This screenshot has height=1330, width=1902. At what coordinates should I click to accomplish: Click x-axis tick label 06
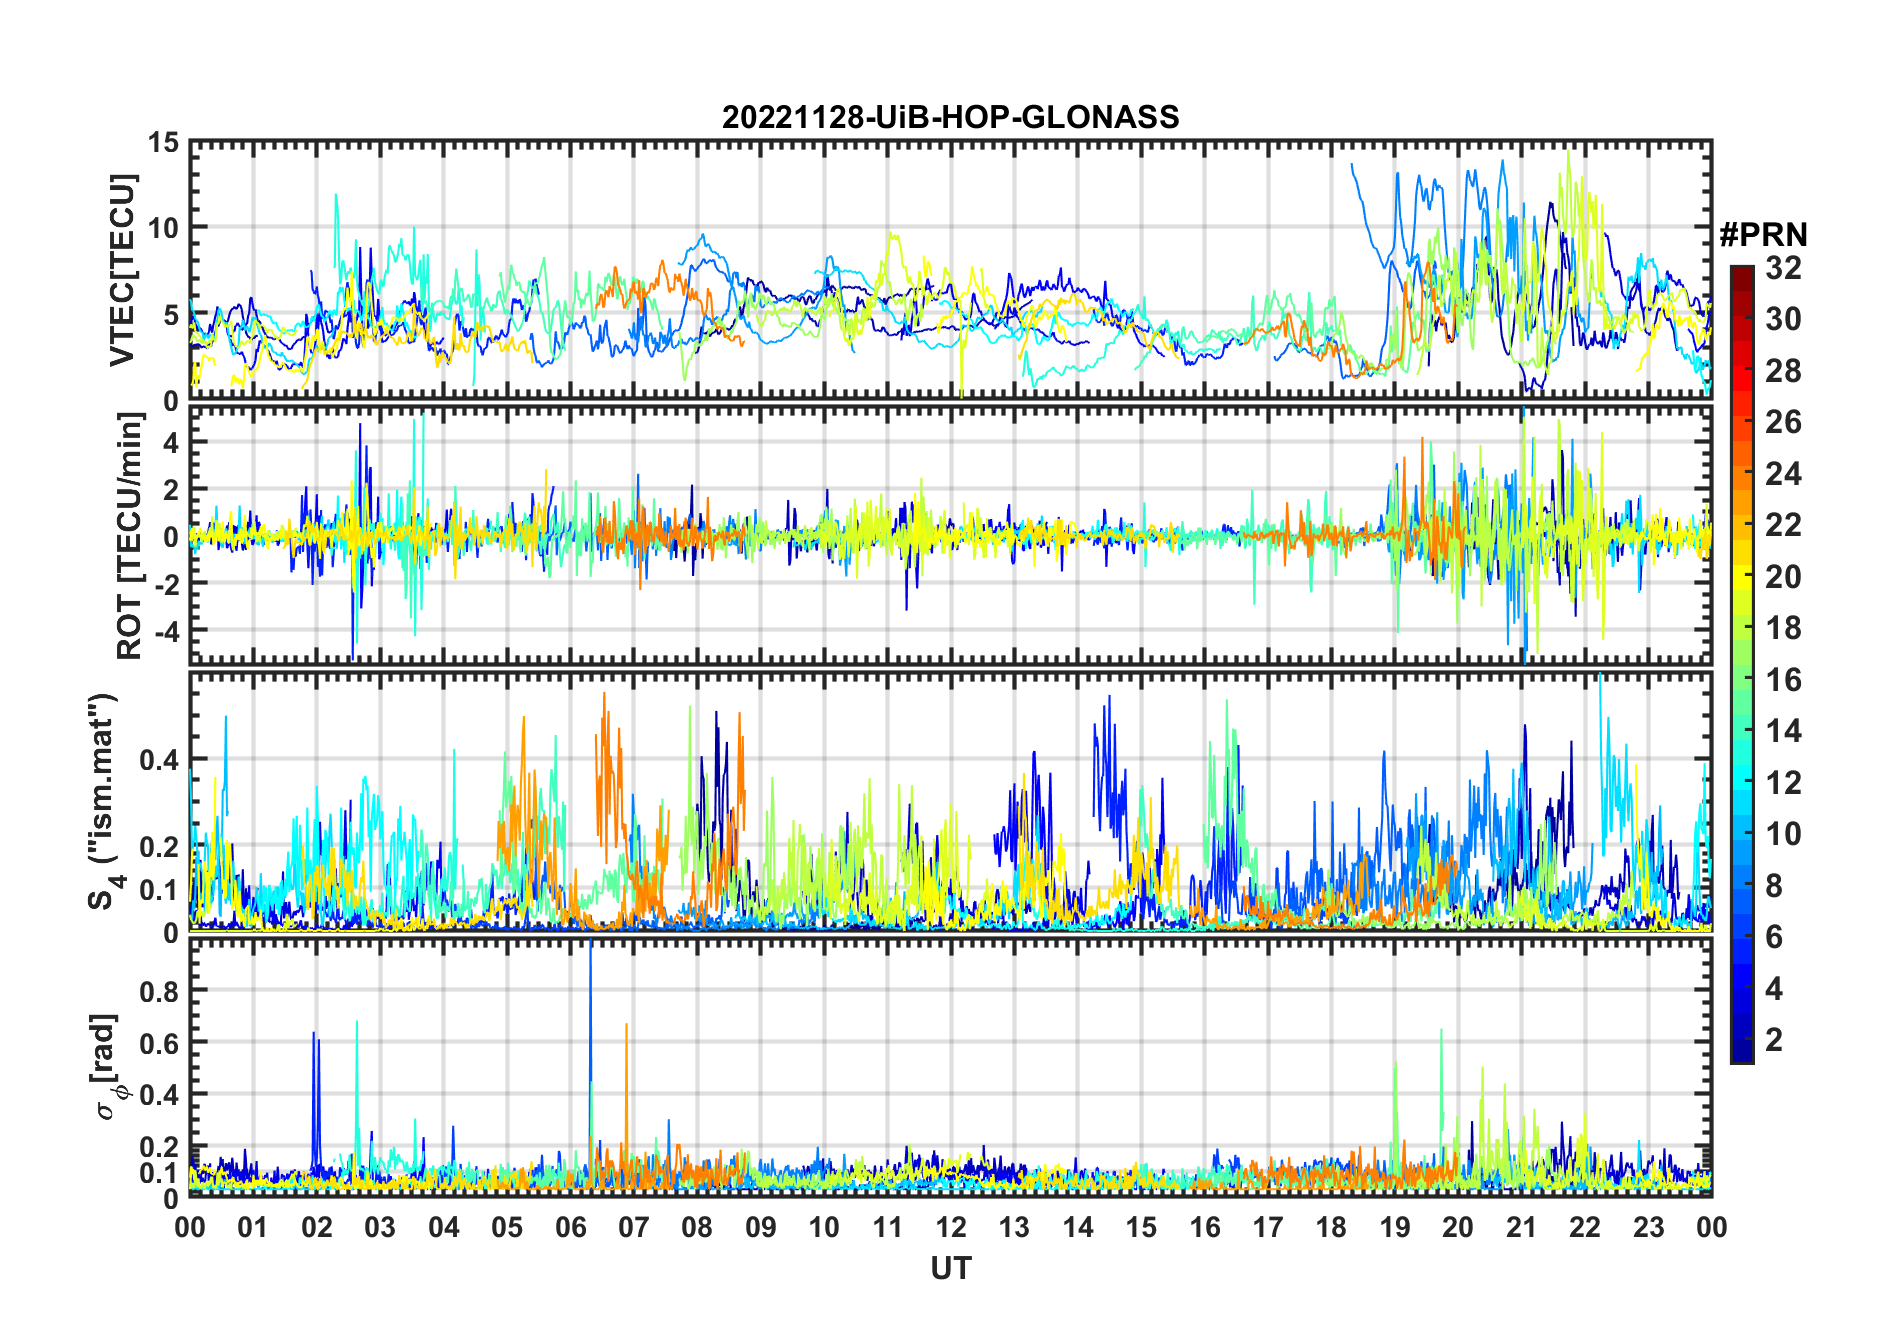click(570, 1227)
